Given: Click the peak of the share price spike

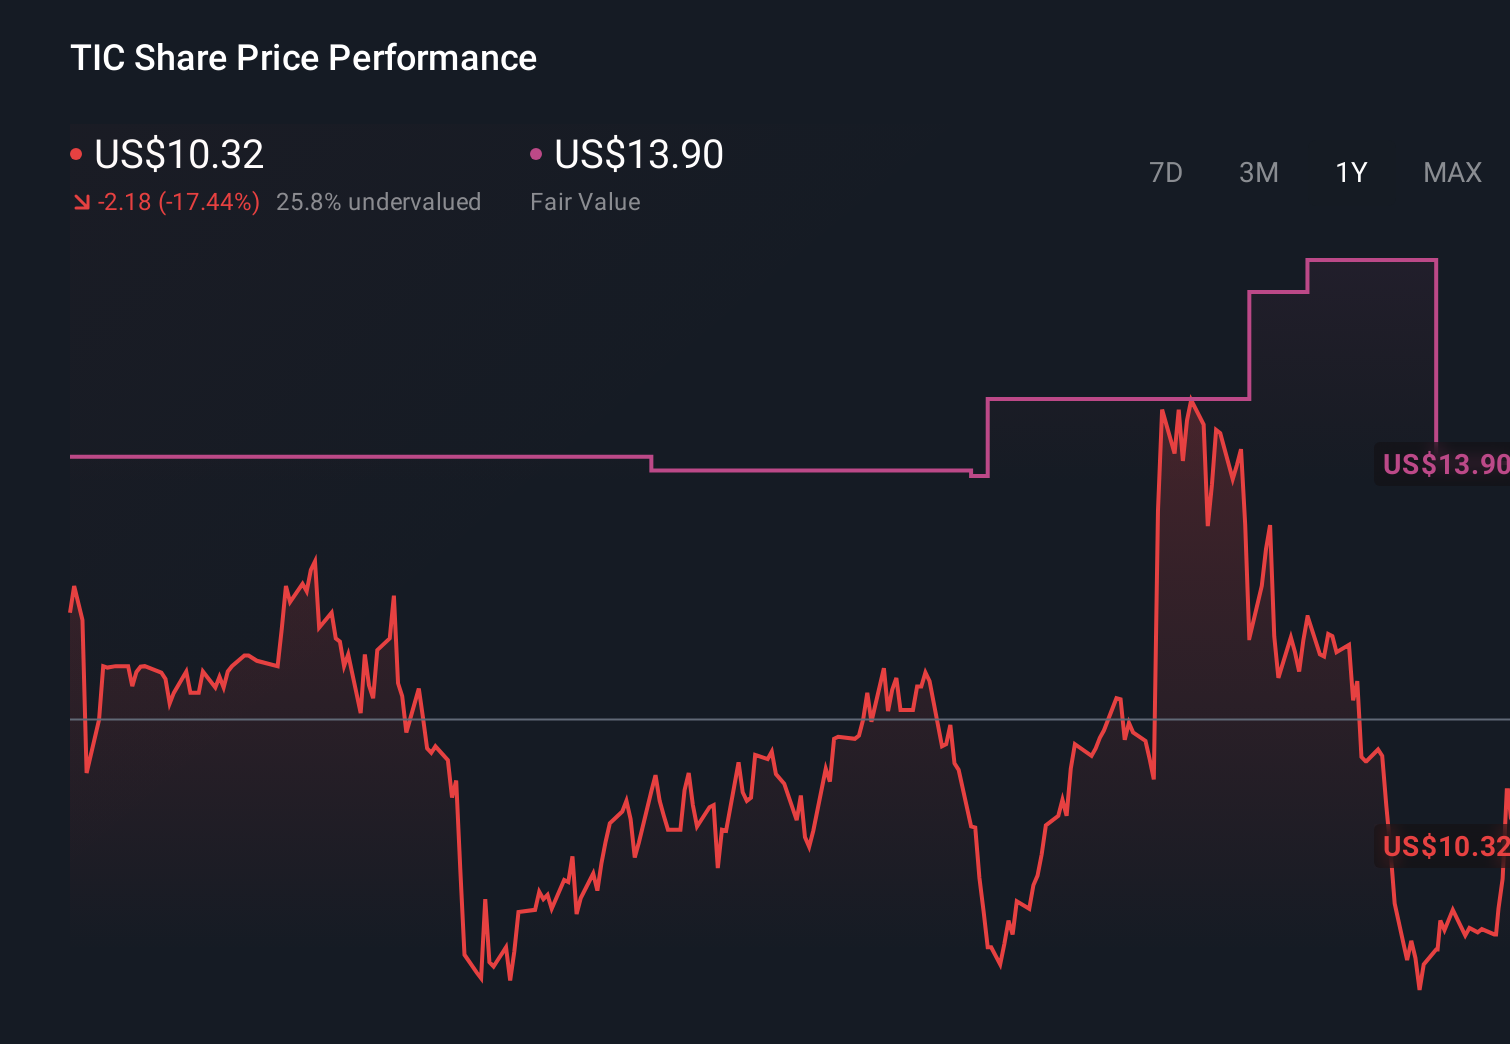Looking at the screenshot, I should 1193,397.
